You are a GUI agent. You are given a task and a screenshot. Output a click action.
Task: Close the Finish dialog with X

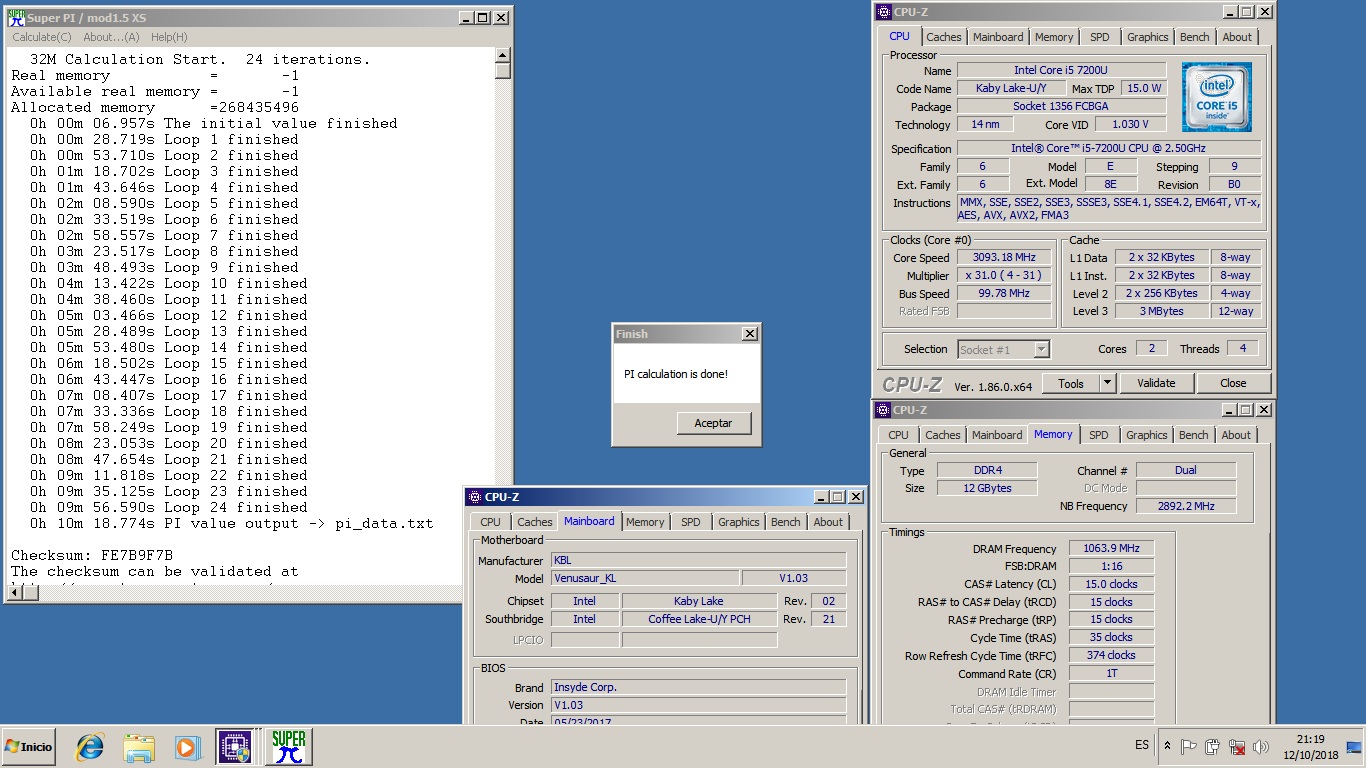coord(749,334)
